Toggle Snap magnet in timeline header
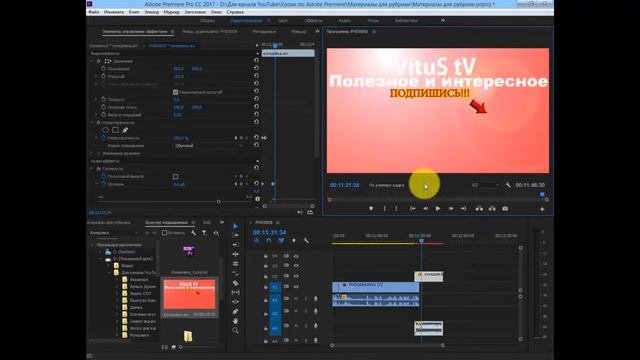 coord(269,241)
